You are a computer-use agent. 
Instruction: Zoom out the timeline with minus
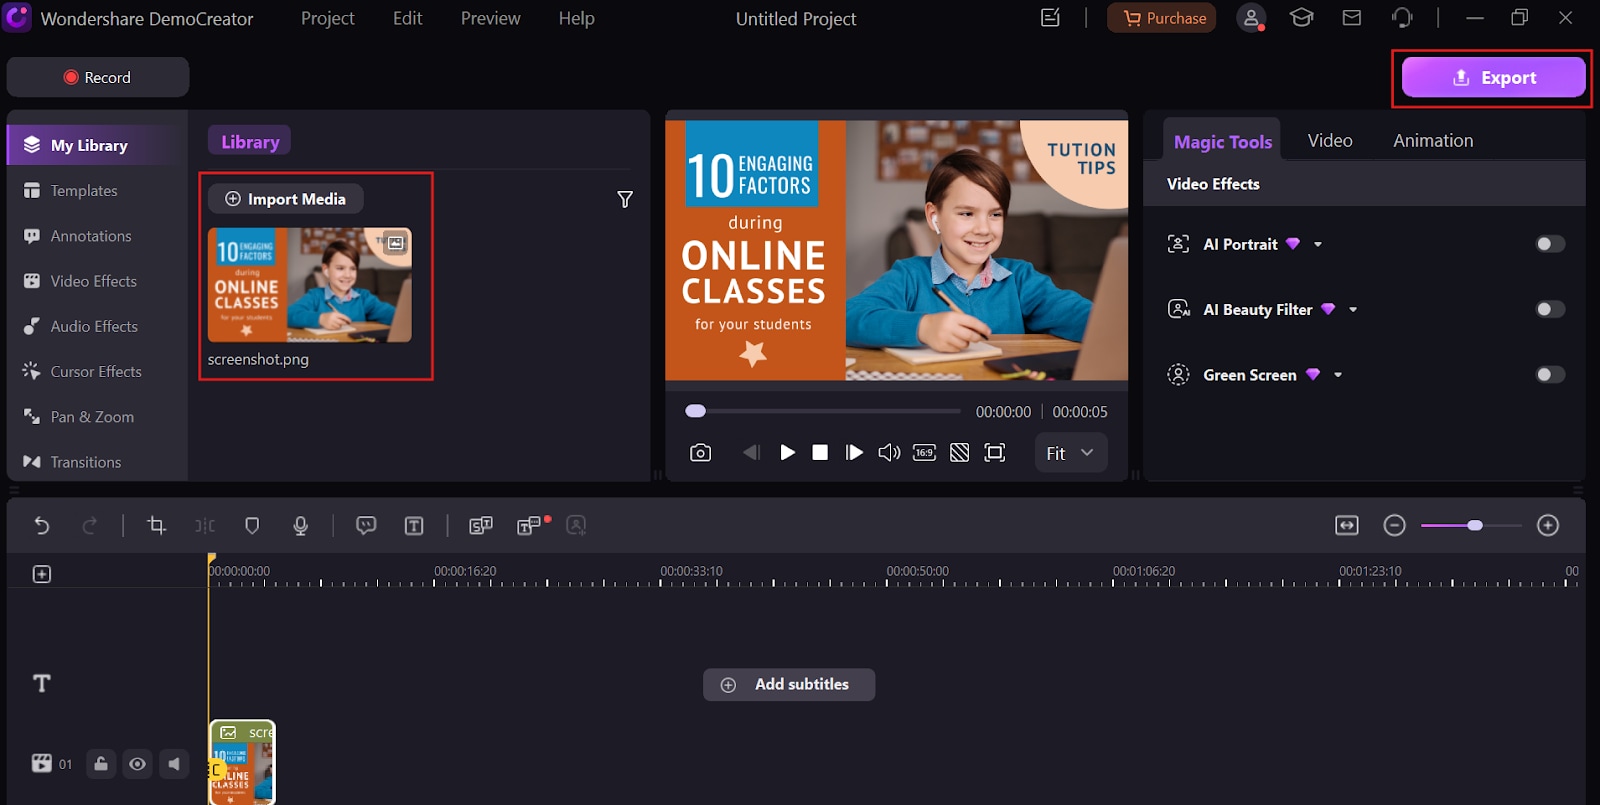tap(1395, 525)
